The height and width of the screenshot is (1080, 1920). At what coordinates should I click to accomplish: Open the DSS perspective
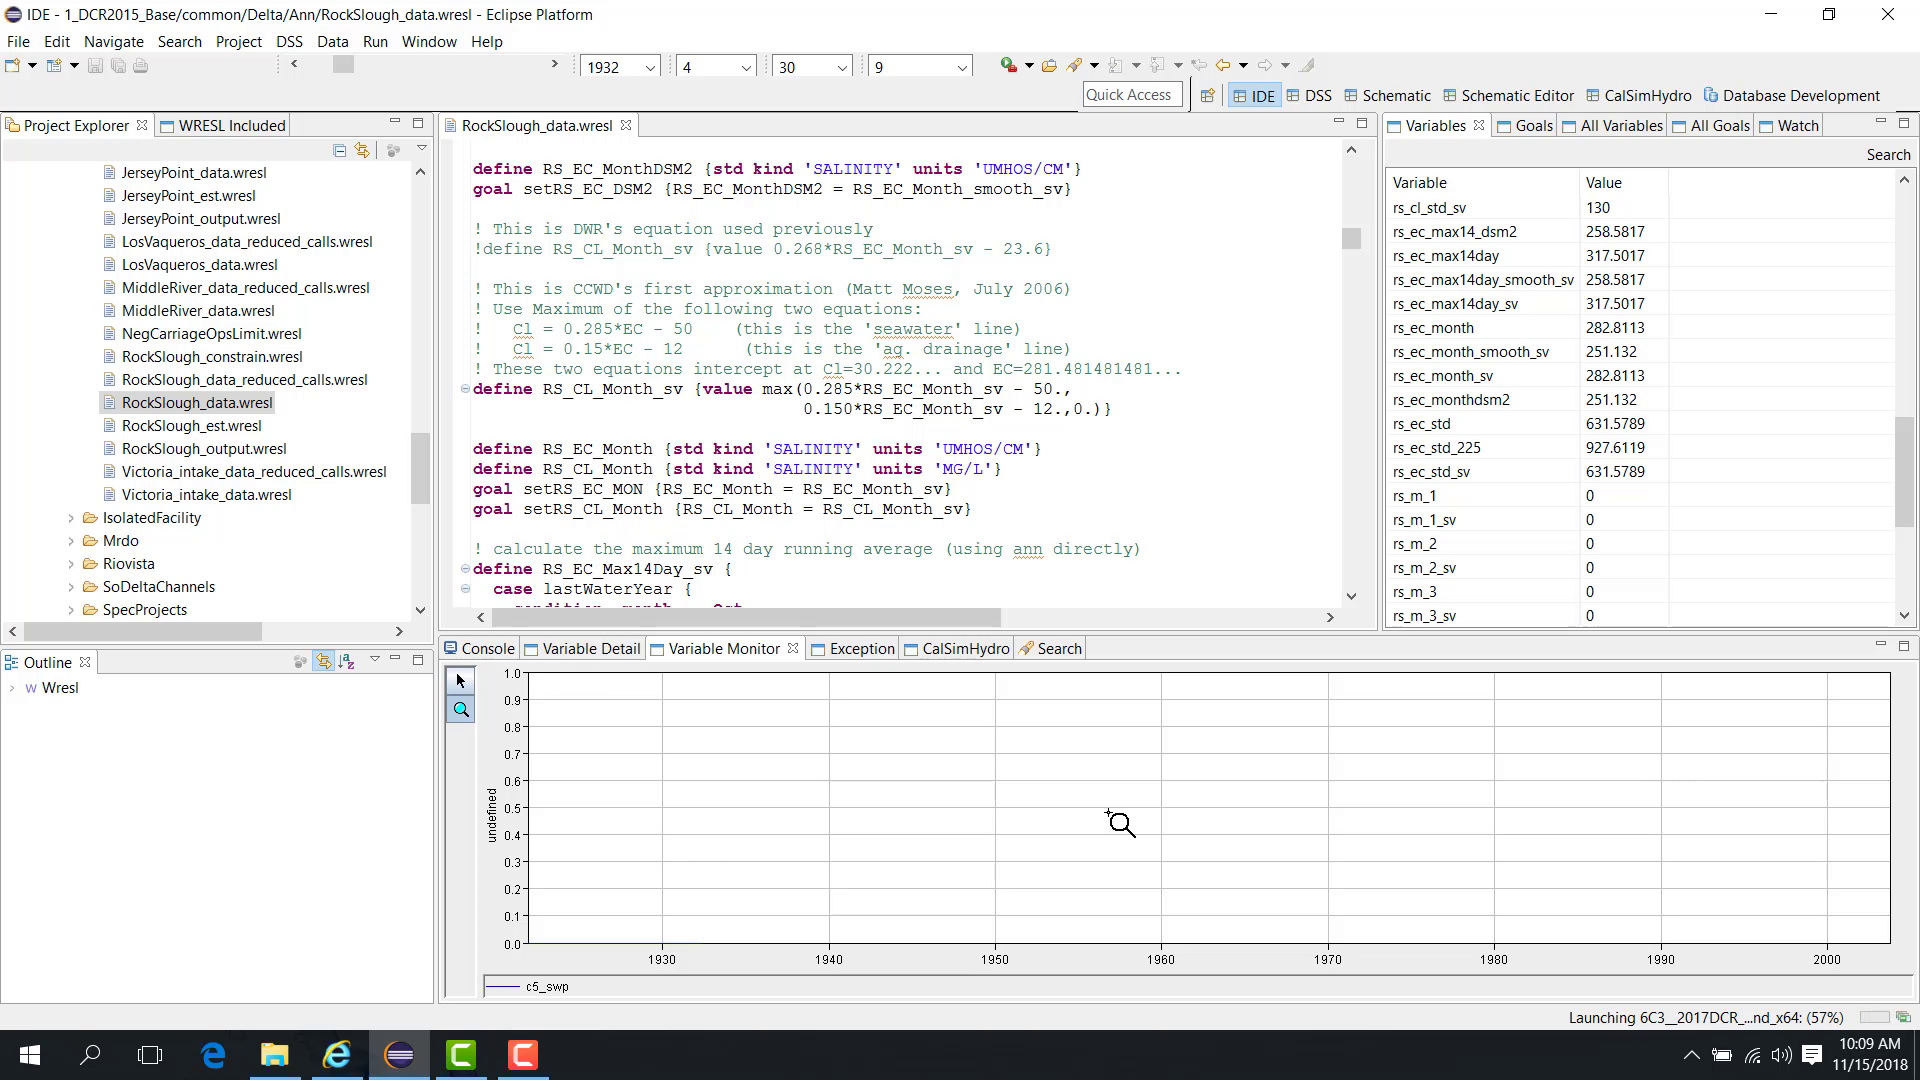1309,96
